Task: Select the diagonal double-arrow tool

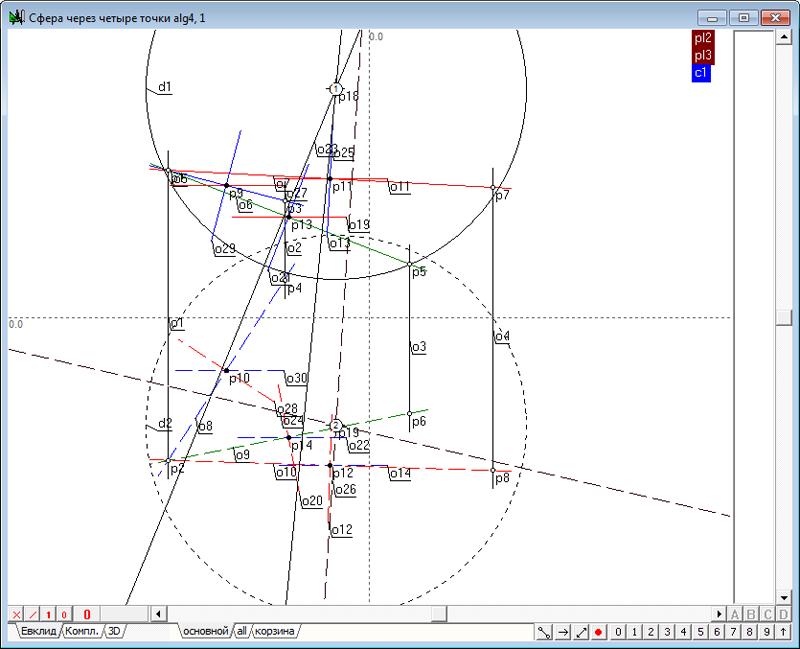Action: click(x=581, y=632)
